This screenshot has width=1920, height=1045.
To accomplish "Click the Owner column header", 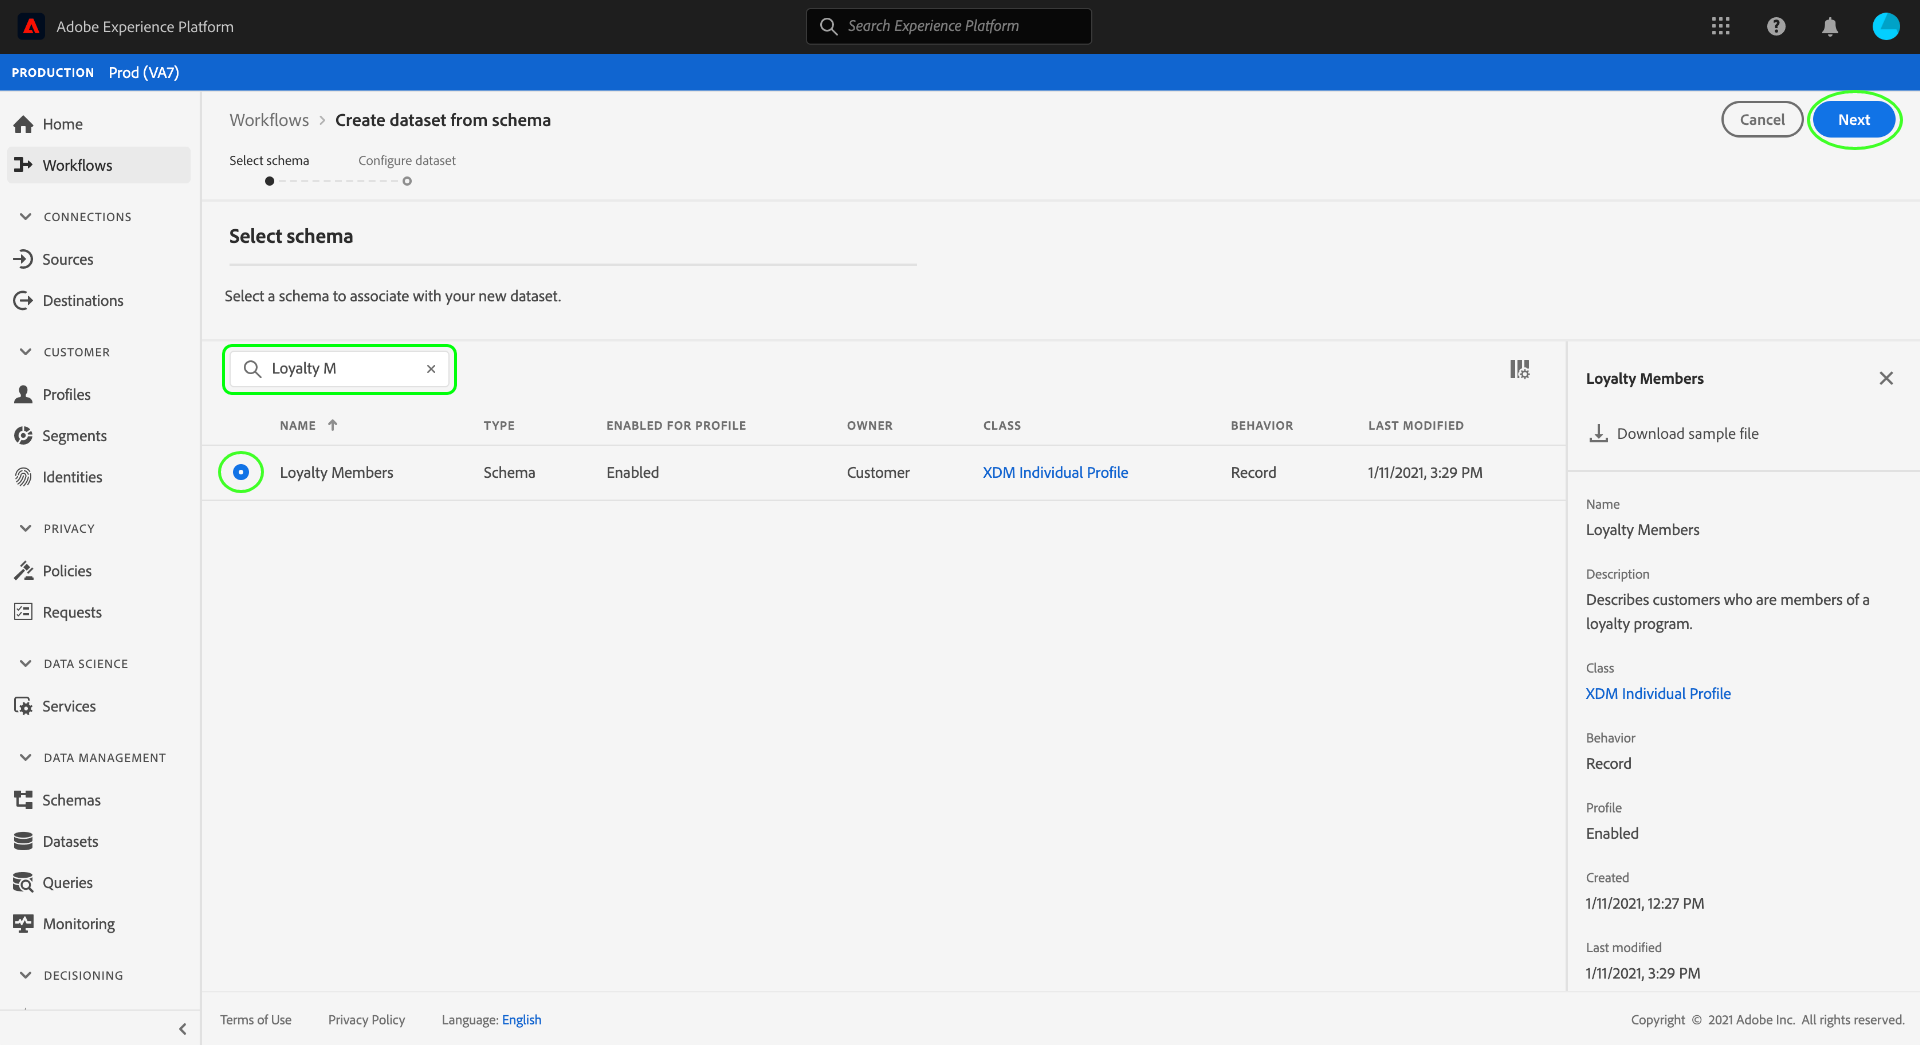I will (x=870, y=425).
